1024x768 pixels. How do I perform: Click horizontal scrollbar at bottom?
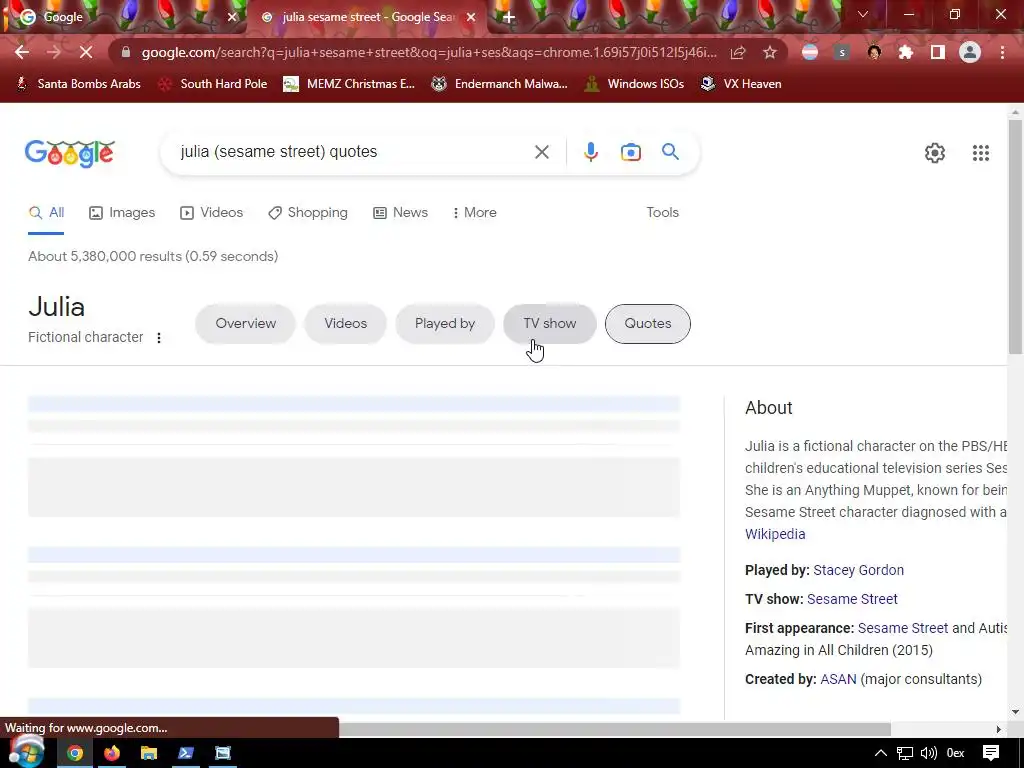pyautogui.click(x=614, y=729)
